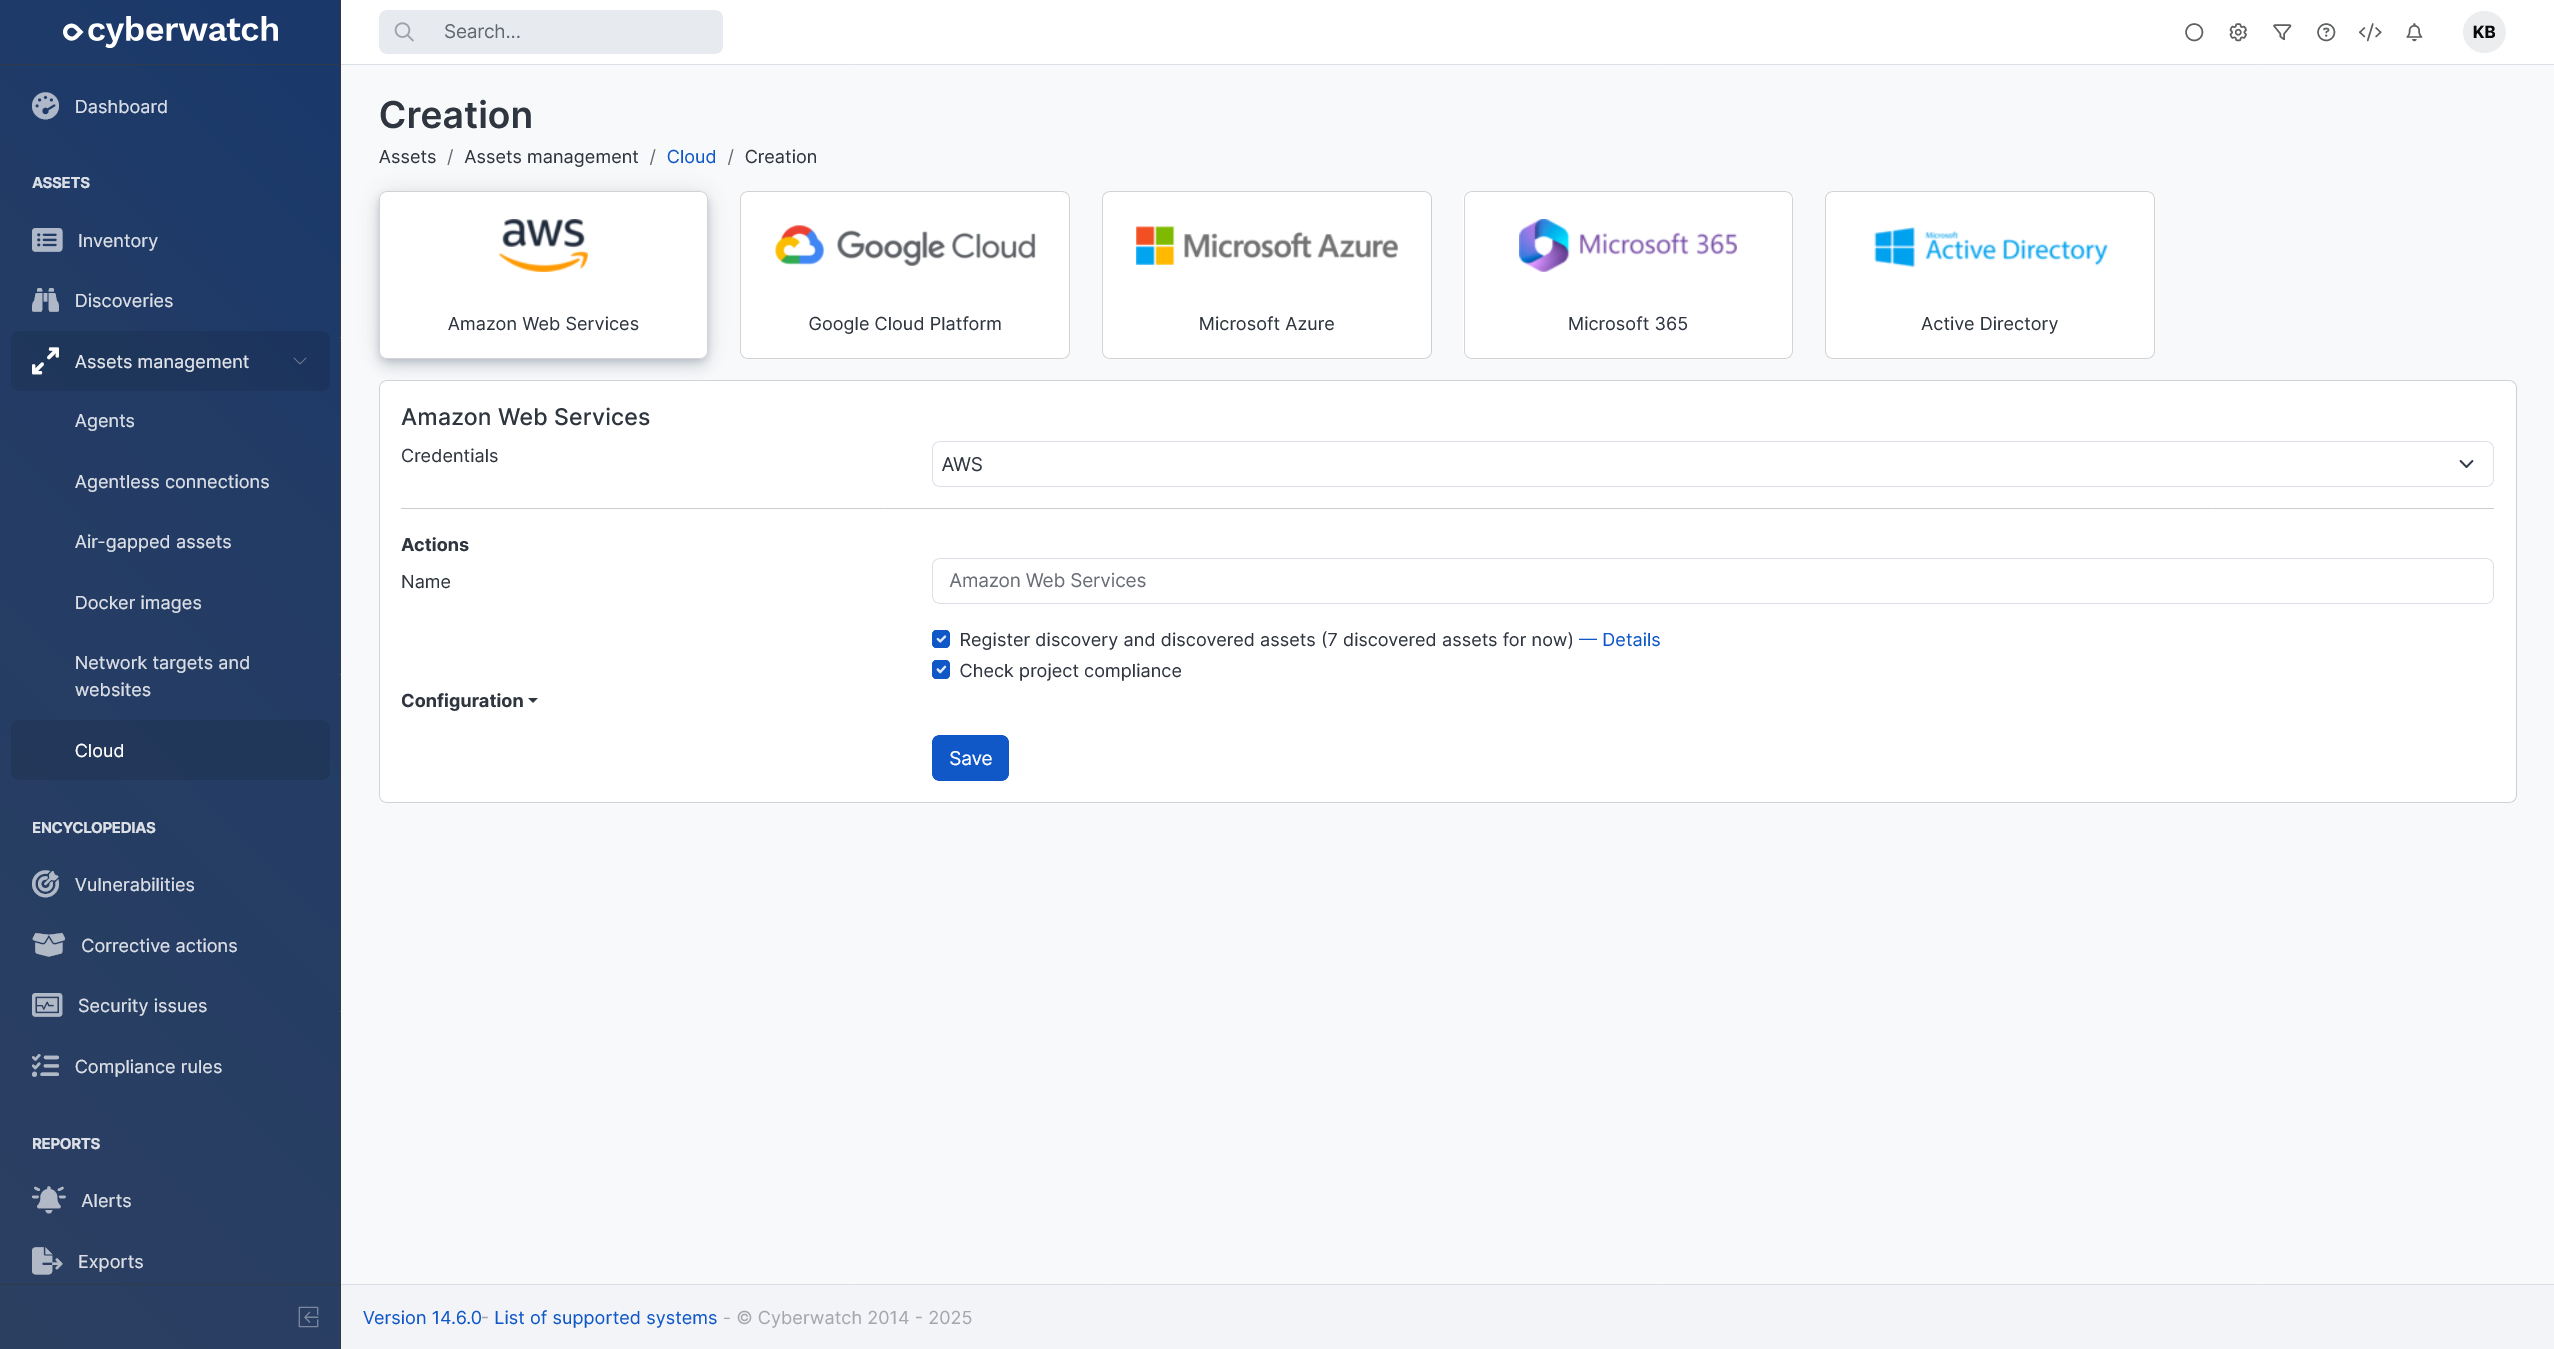Click the Corrective actions box icon
The height and width of the screenshot is (1349, 2554).
pos(48,945)
